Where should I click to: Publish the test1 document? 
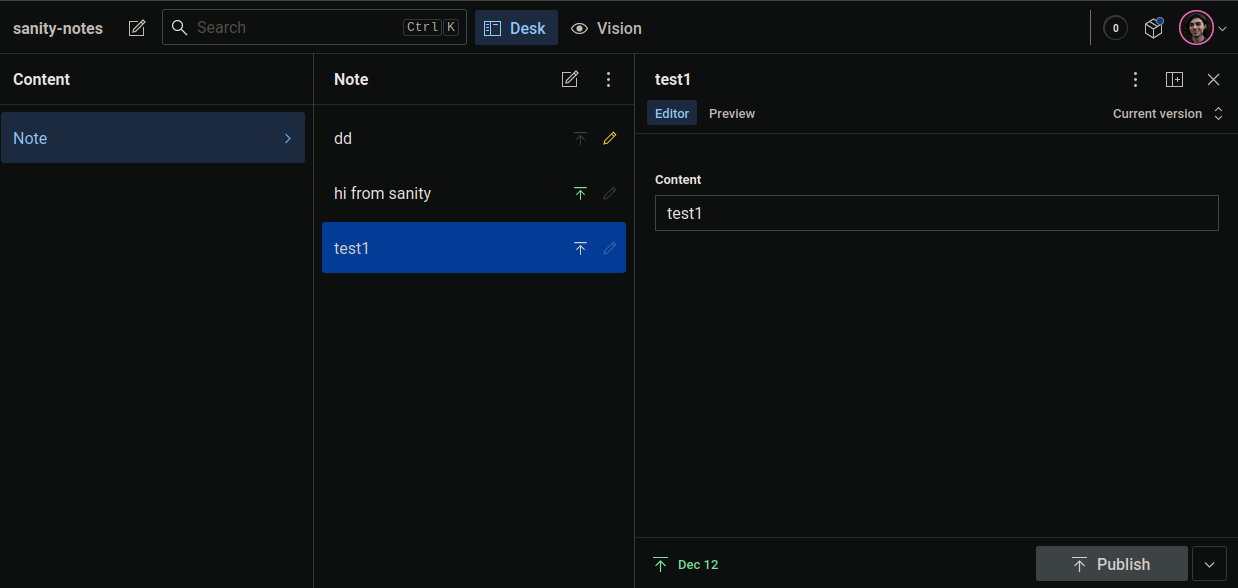(1112, 564)
